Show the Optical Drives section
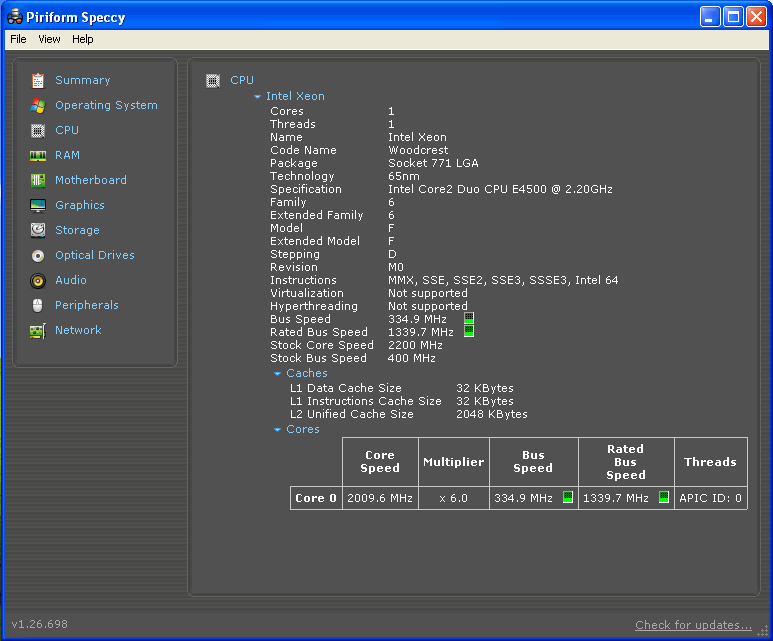 (95, 255)
